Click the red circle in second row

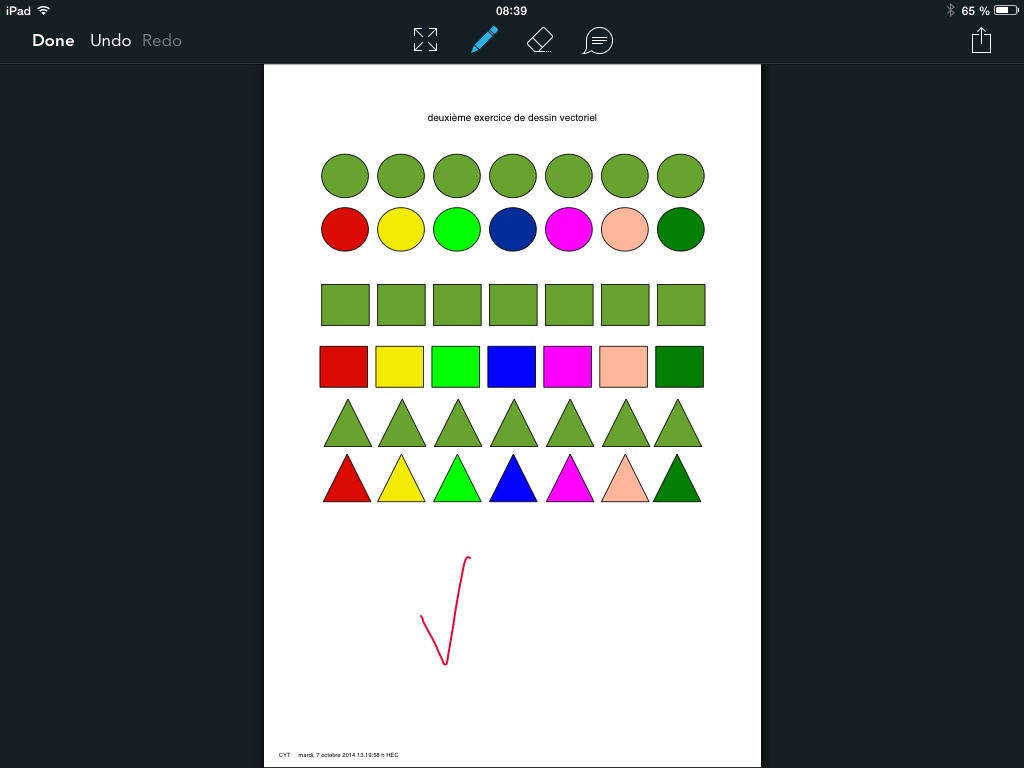(x=345, y=229)
